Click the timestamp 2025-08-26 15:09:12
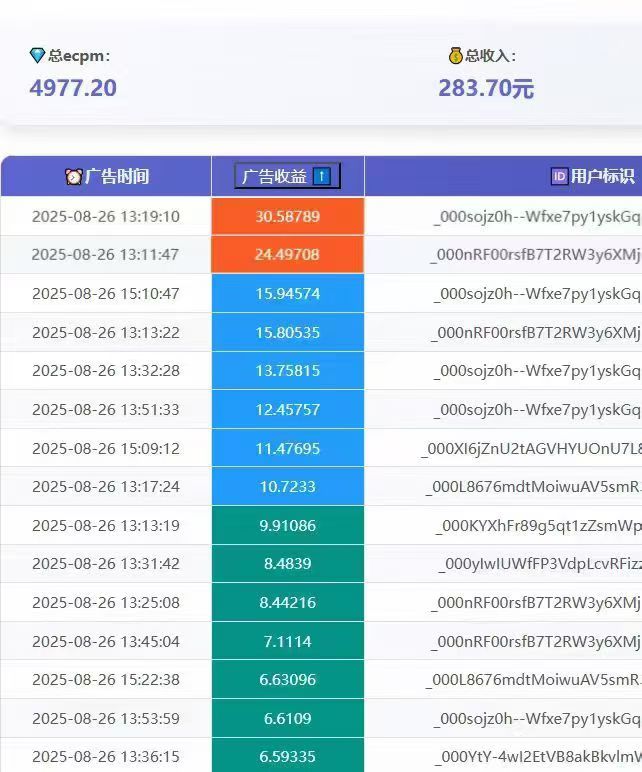 pyautogui.click(x=106, y=449)
